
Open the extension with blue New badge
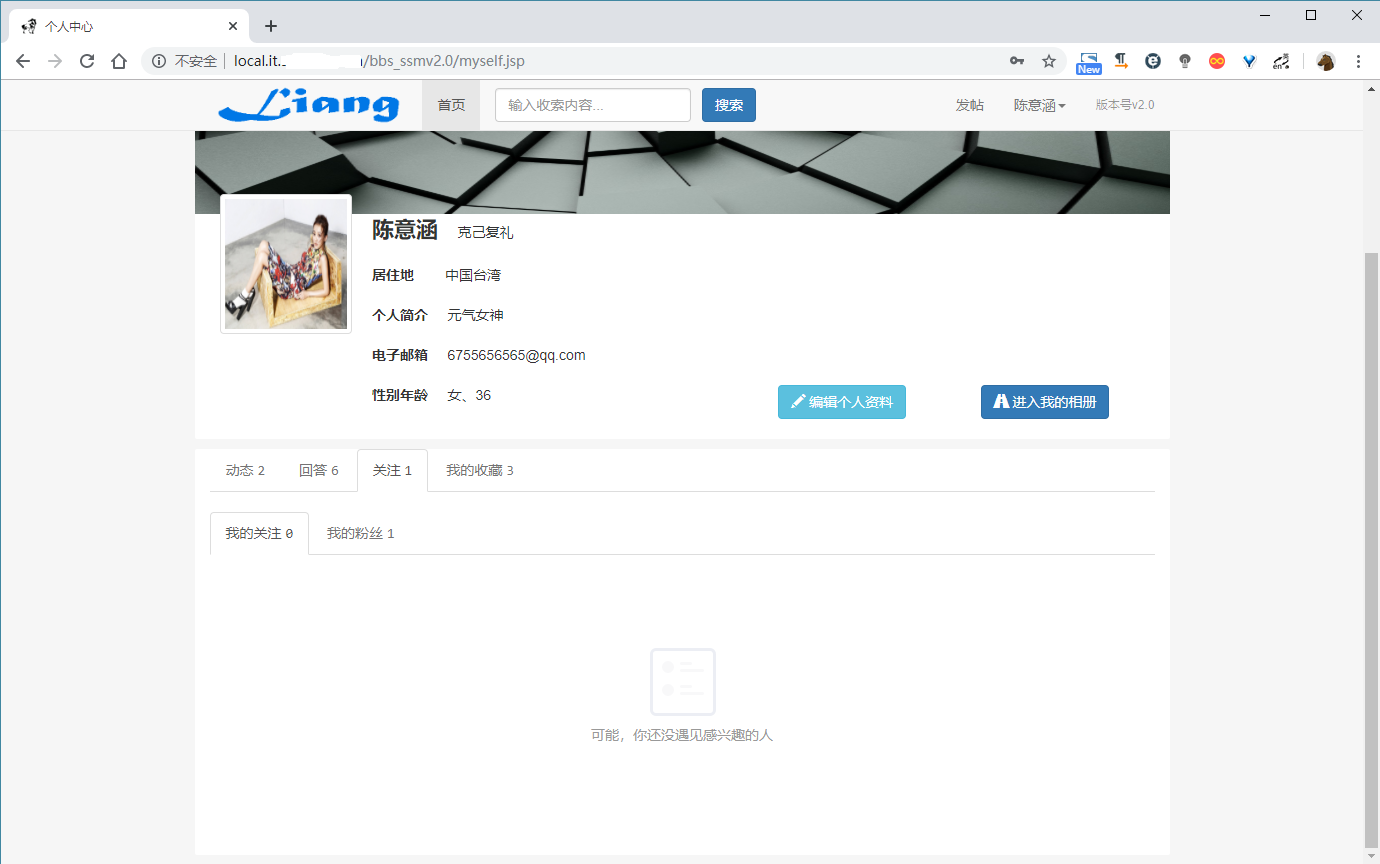tap(1089, 62)
